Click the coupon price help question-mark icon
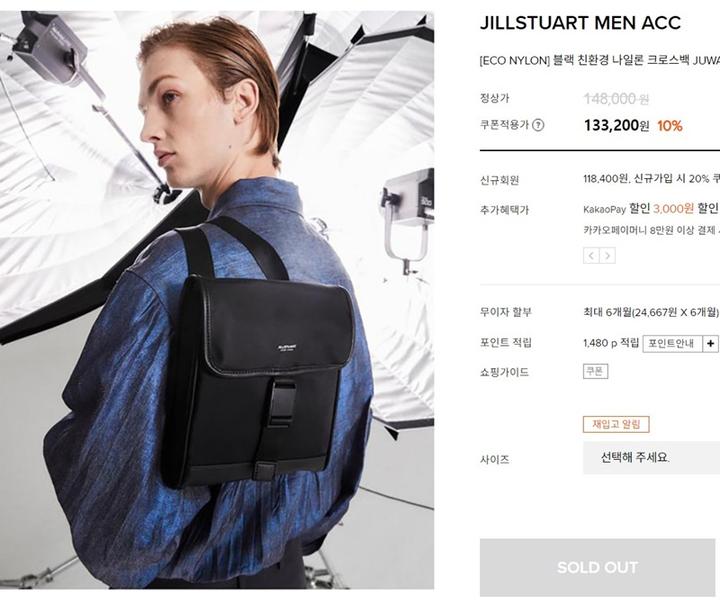This screenshot has width=720, height=604. [x=538, y=125]
